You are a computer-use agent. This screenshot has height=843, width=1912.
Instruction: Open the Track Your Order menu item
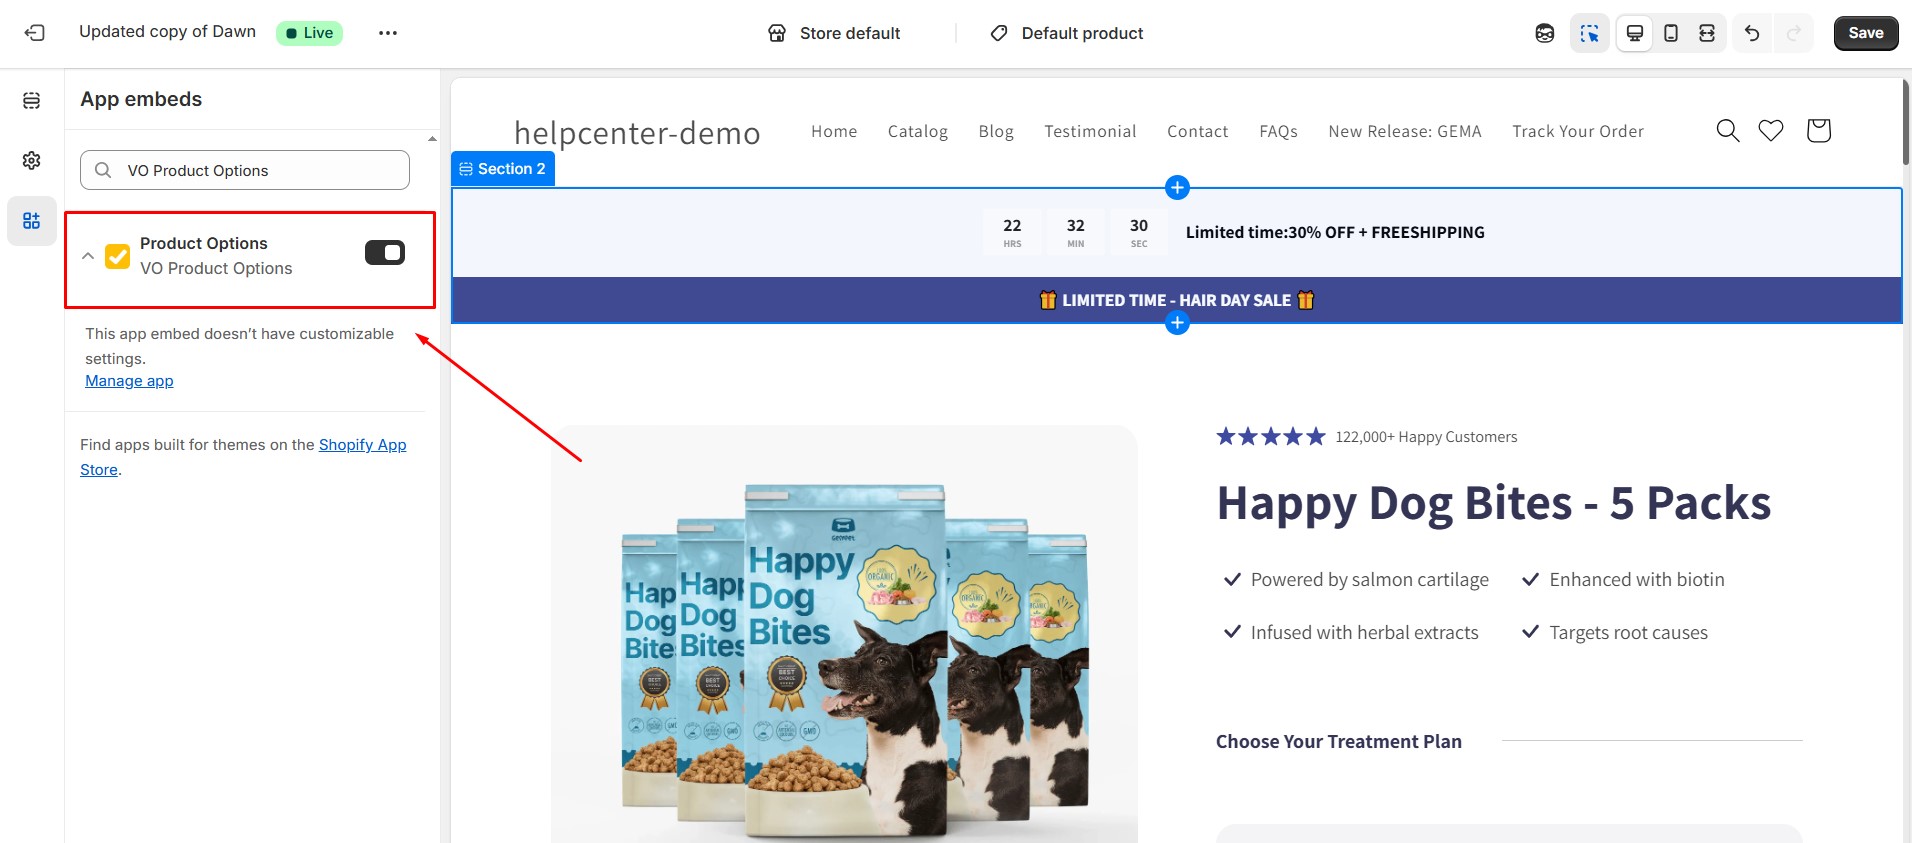(x=1578, y=131)
